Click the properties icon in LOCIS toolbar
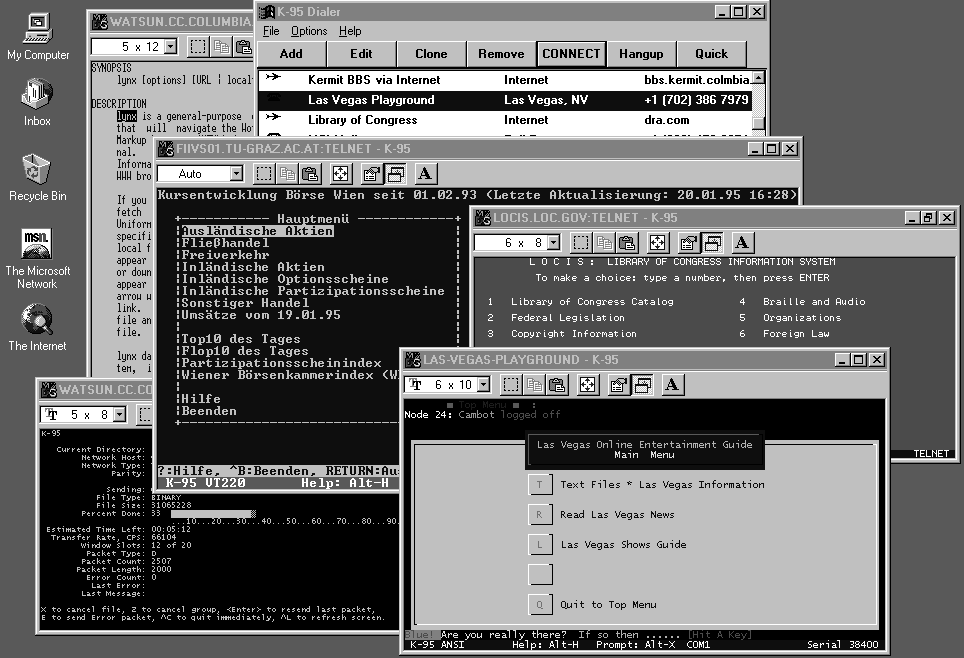Screen dimensions: 964x658 coord(688,242)
